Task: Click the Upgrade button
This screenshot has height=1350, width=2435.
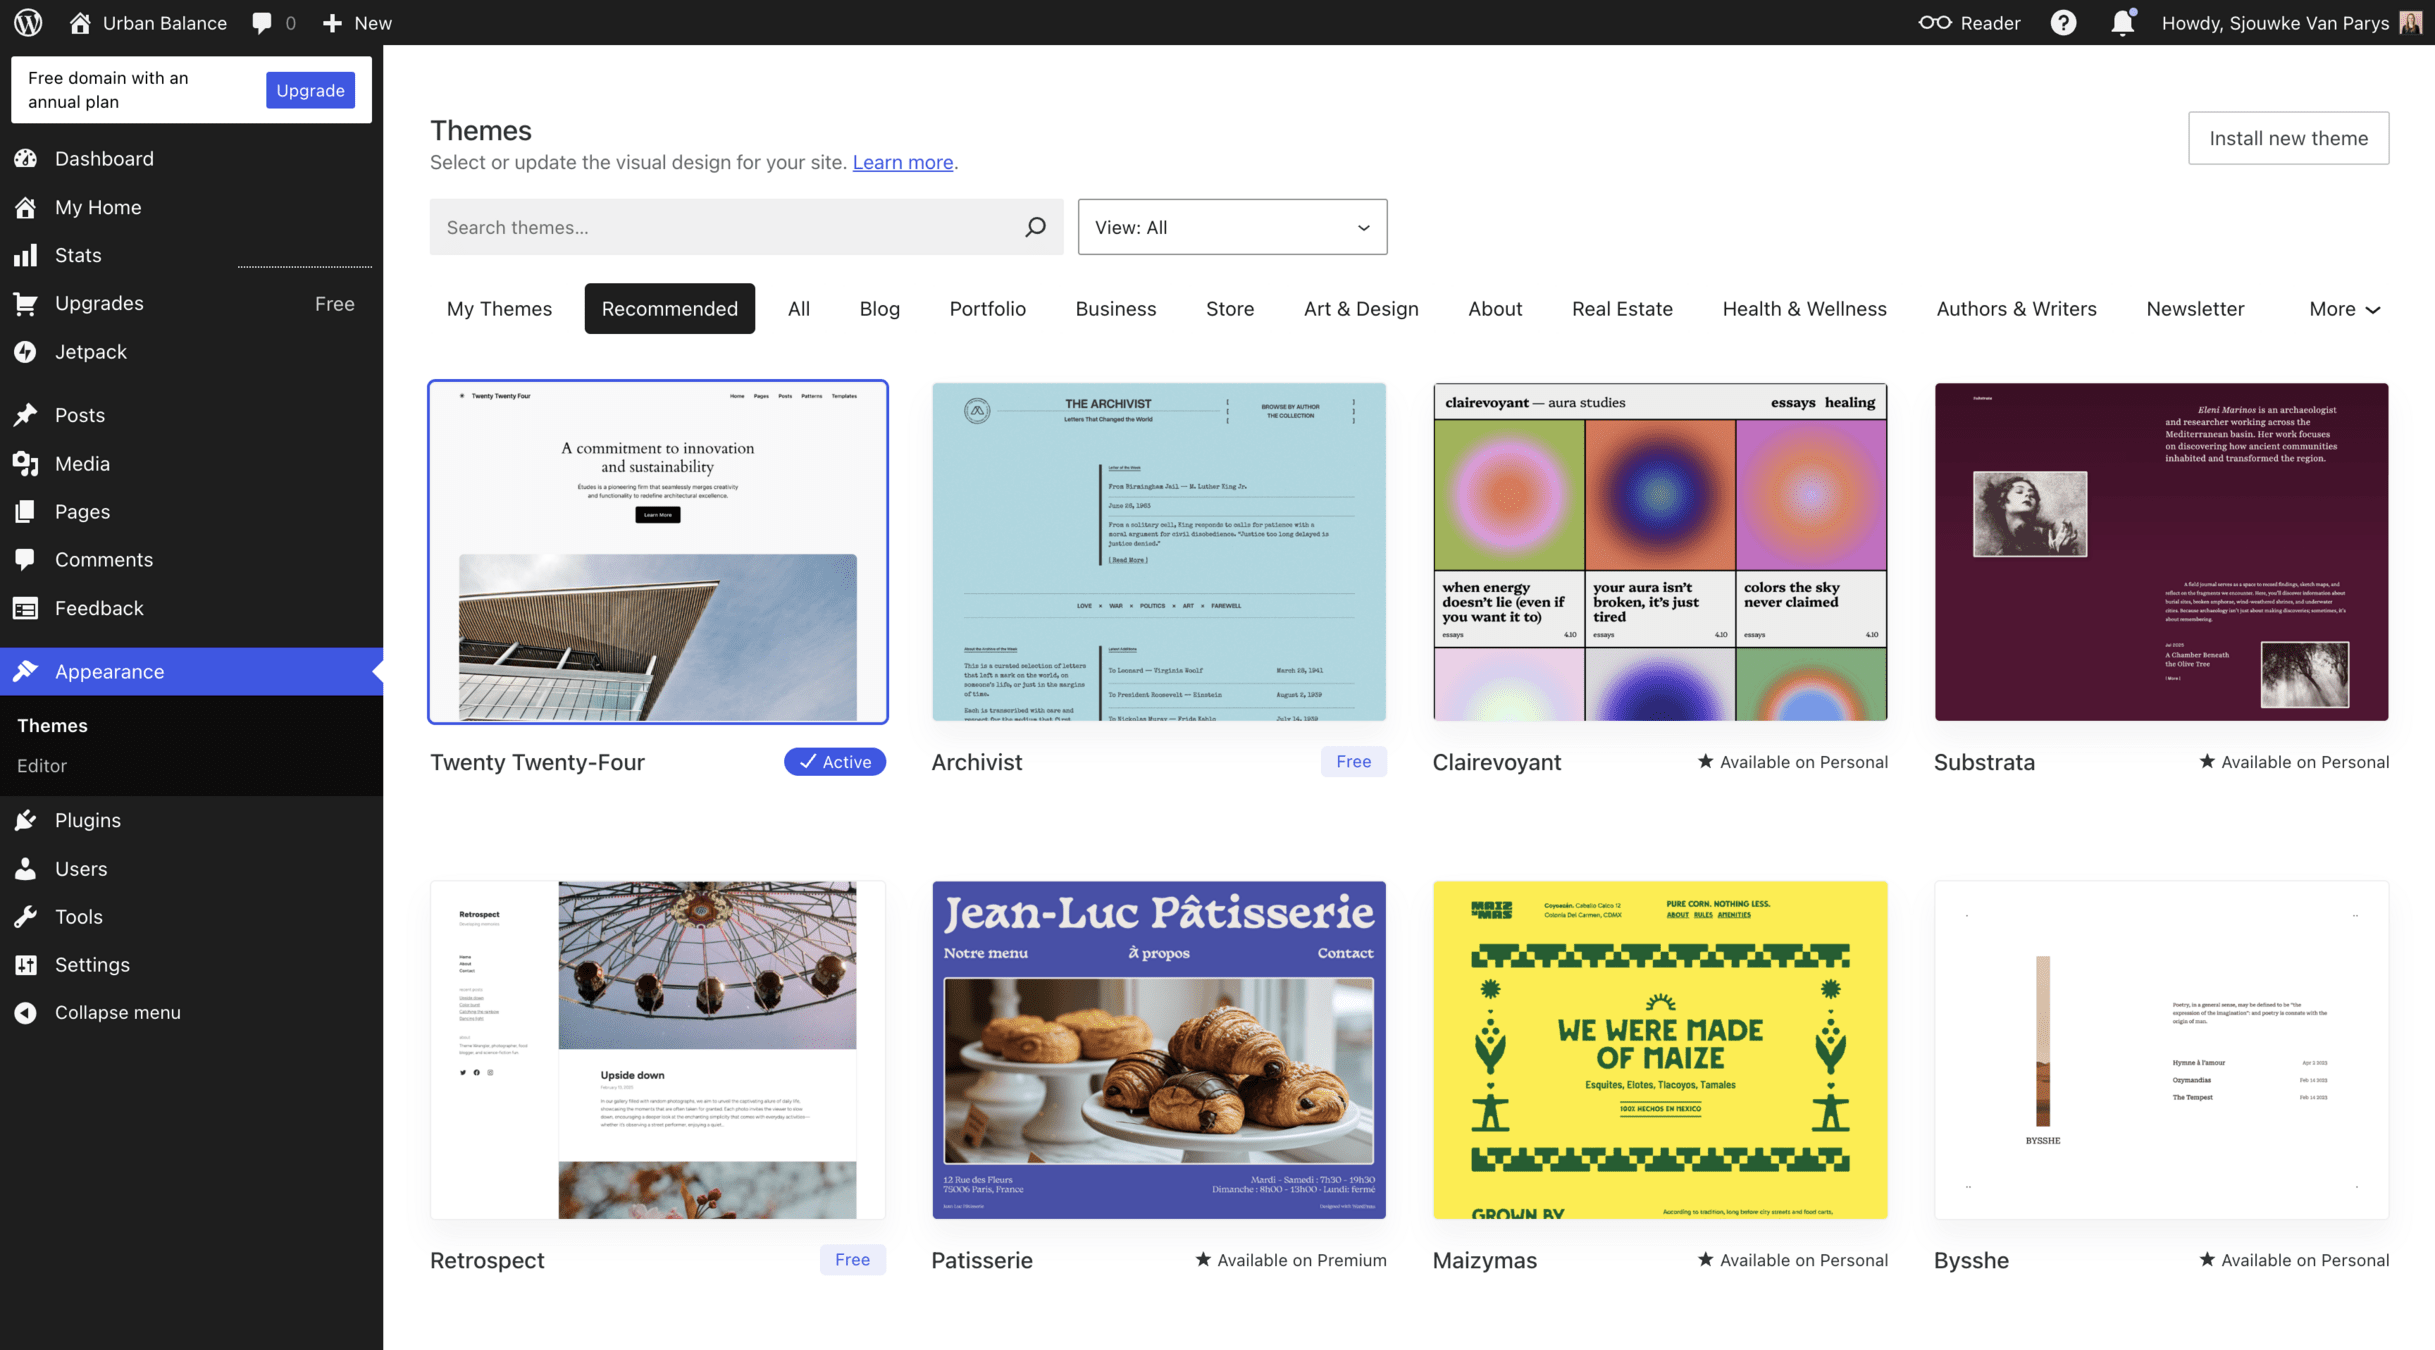Action: click(x=310, y=90)
